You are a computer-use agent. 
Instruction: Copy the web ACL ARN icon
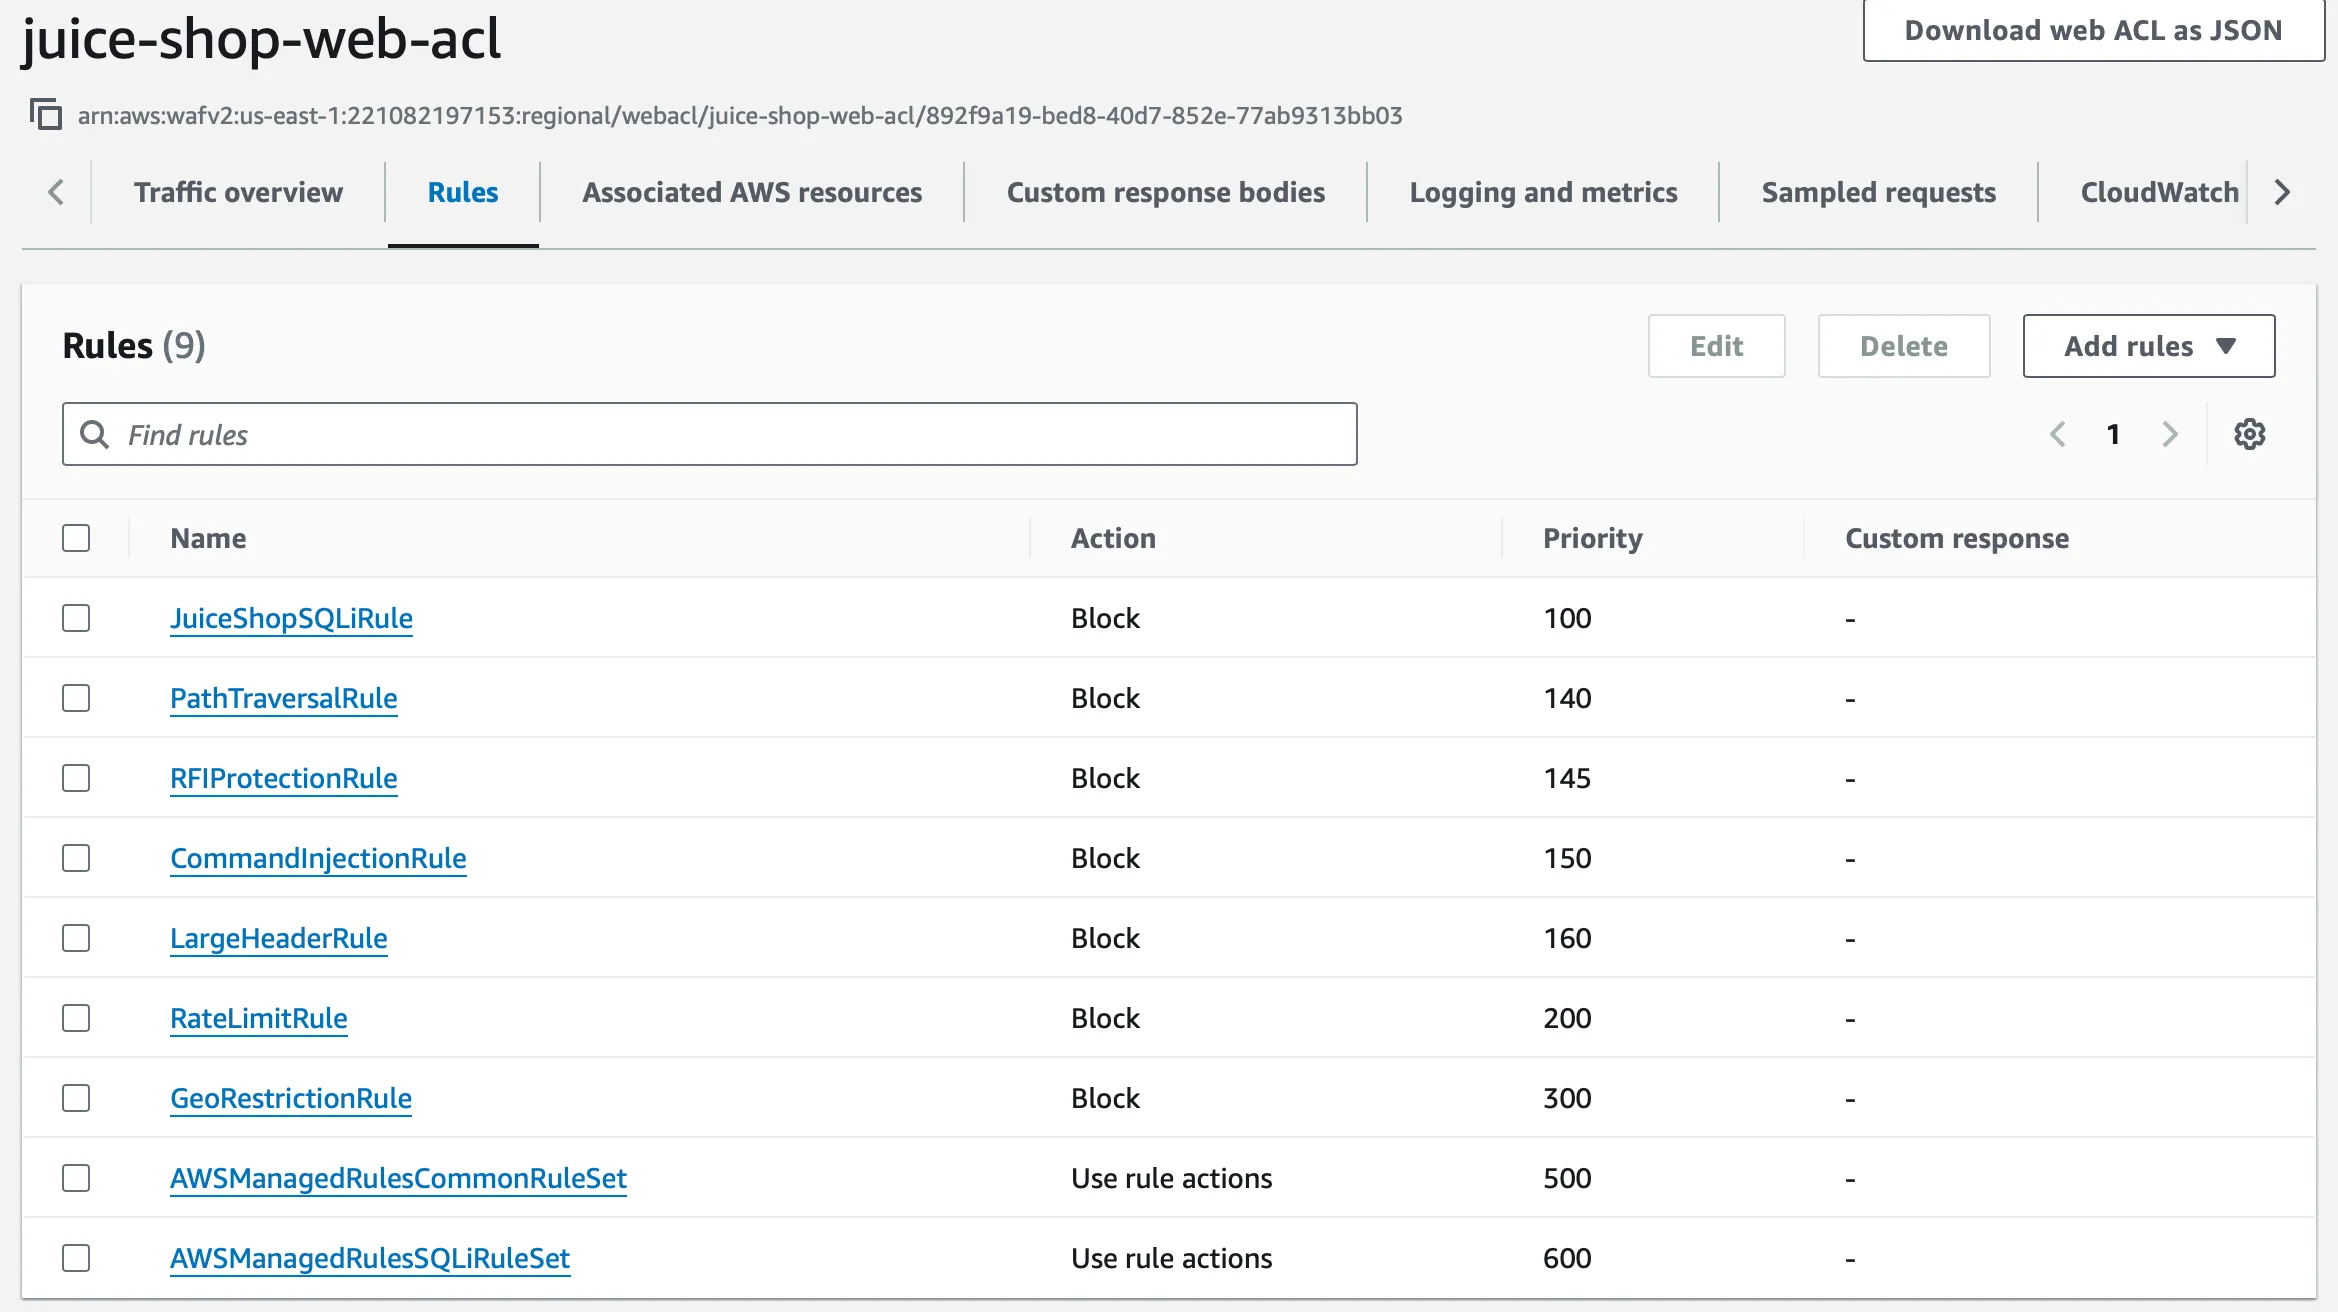tap(45, 115)
